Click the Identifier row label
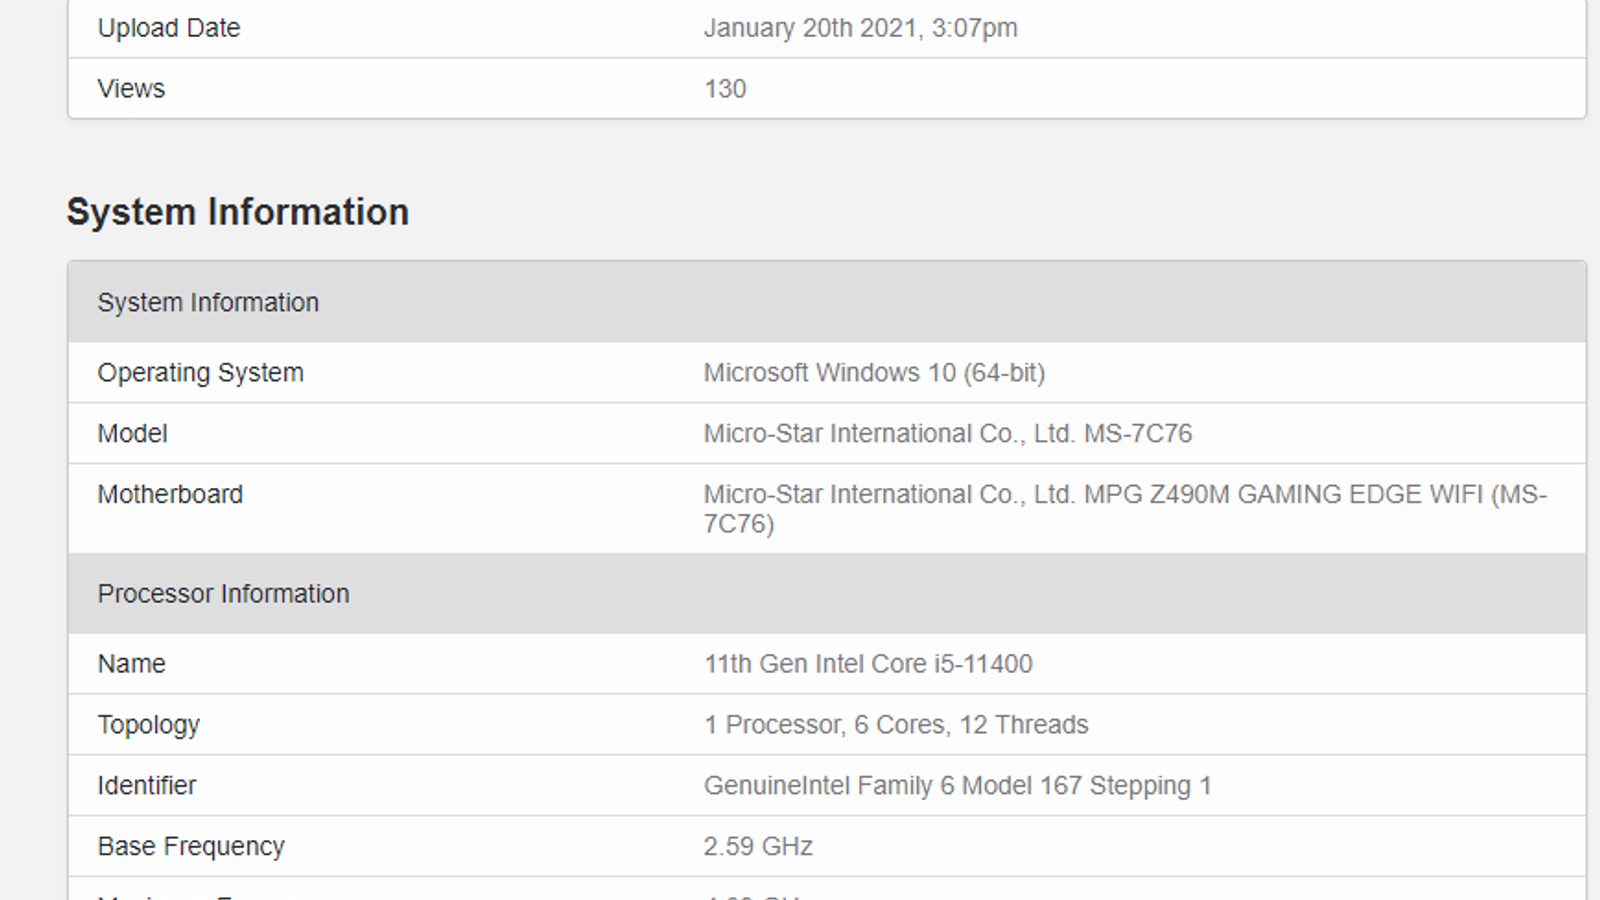This screenshot has width=1600, height=900. pos(146,786)
